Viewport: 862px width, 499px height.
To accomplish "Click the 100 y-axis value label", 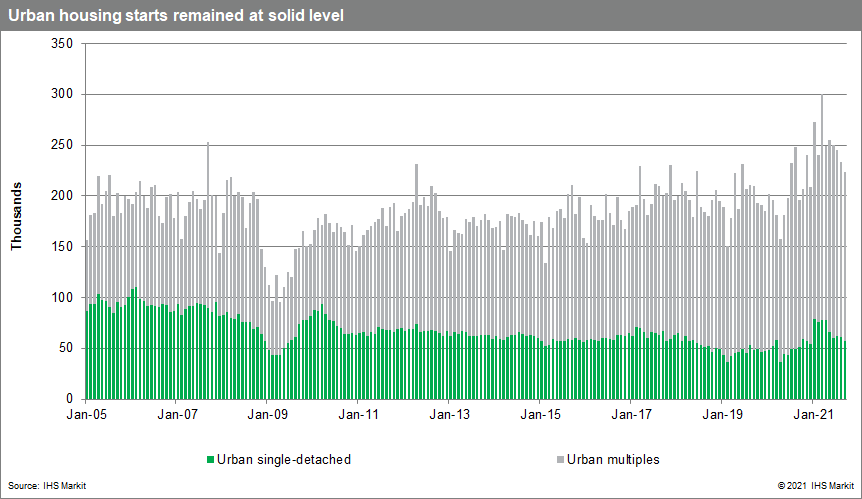I will tap(61, 298).
